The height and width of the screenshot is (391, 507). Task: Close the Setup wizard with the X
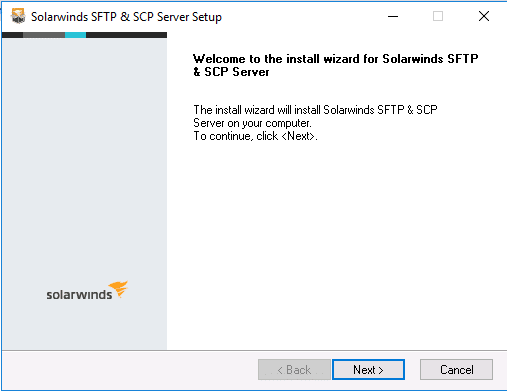[x=484, y=16]
